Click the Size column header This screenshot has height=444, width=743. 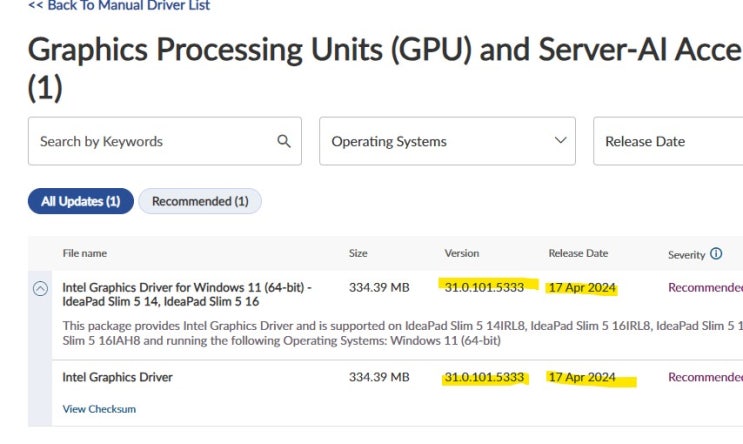pos(358,254)
